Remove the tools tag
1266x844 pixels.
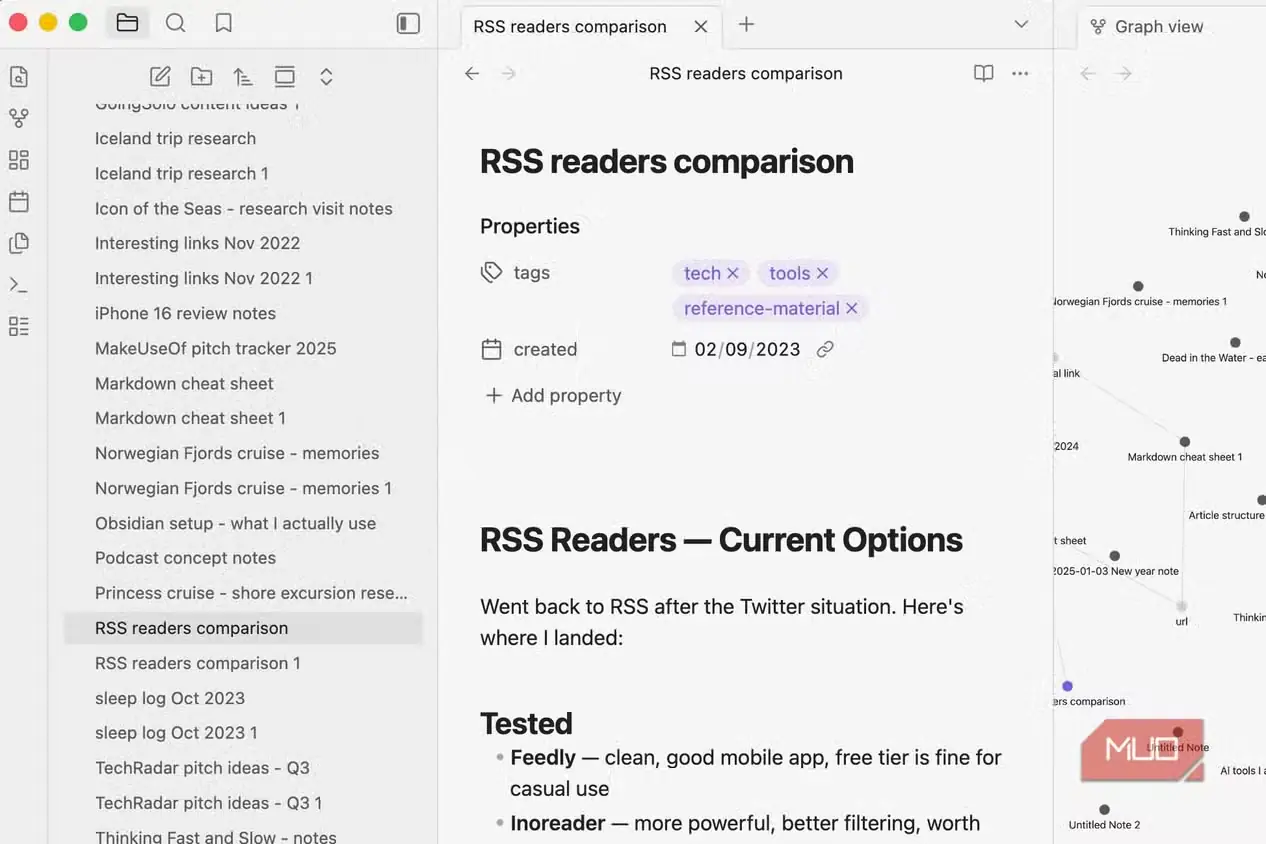point(823,273)
